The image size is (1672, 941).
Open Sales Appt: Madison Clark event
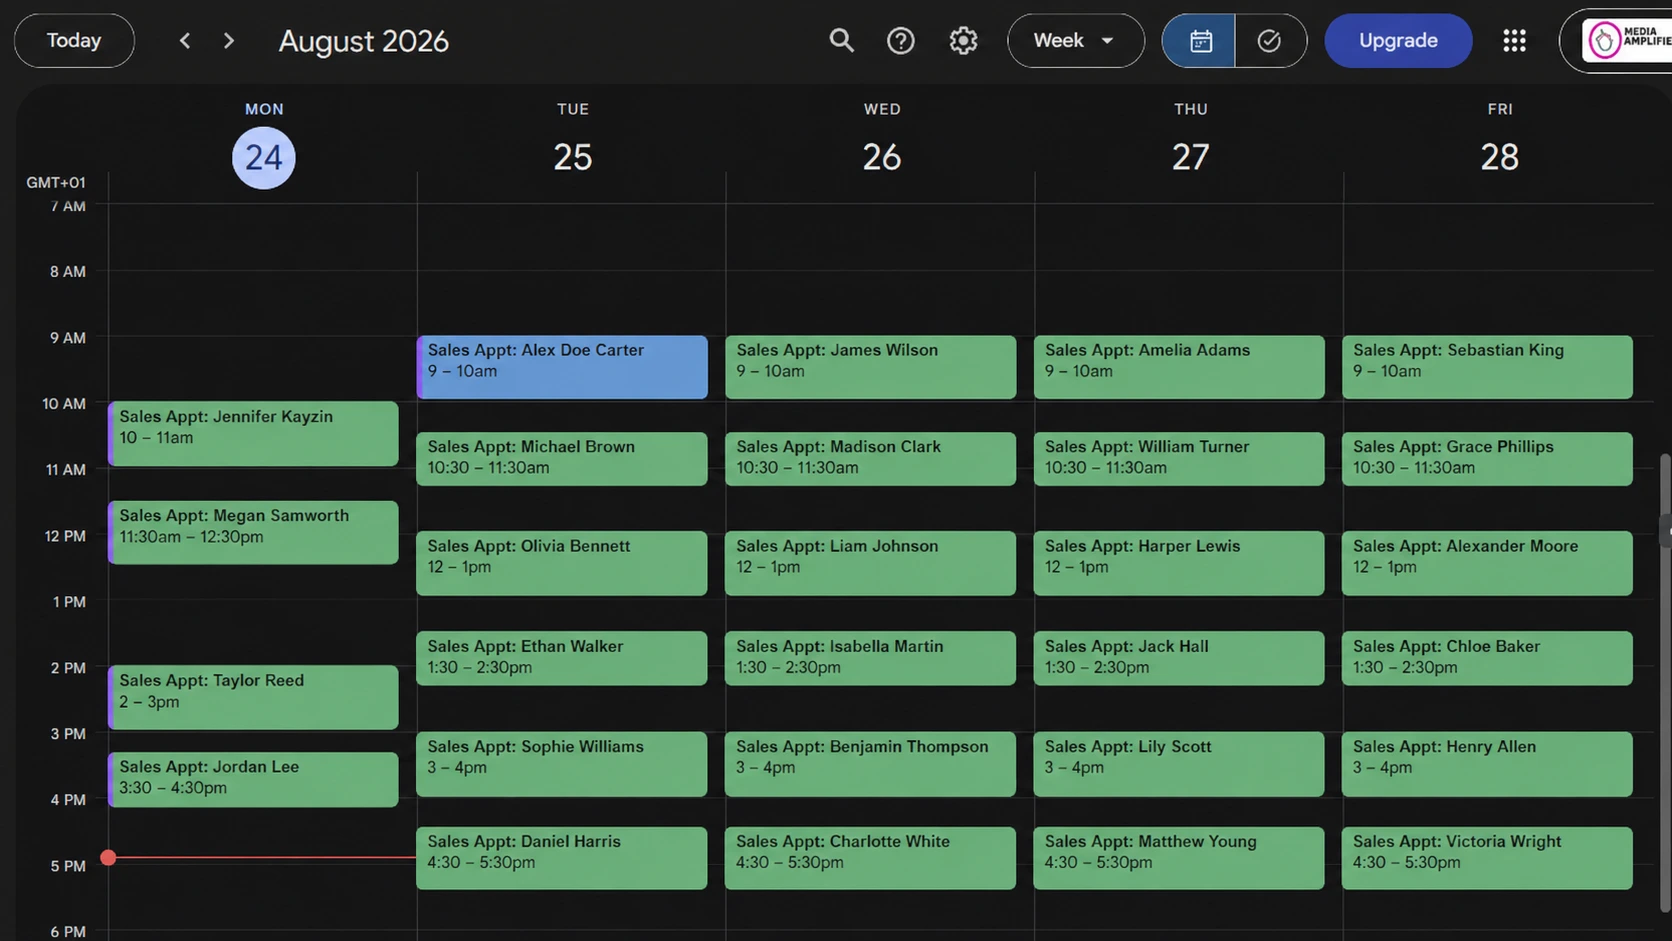point(871,458)
